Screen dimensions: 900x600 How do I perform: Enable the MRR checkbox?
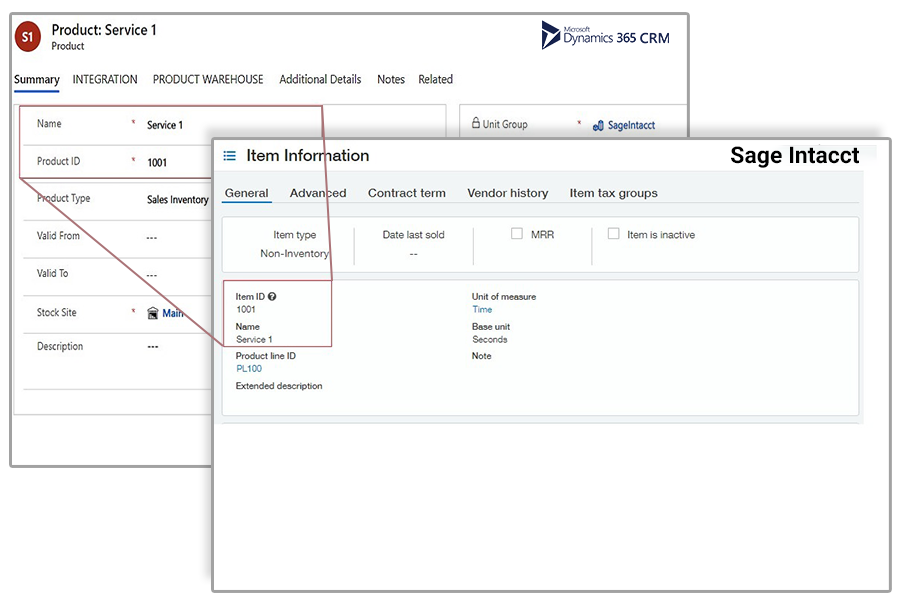point(517,234)
